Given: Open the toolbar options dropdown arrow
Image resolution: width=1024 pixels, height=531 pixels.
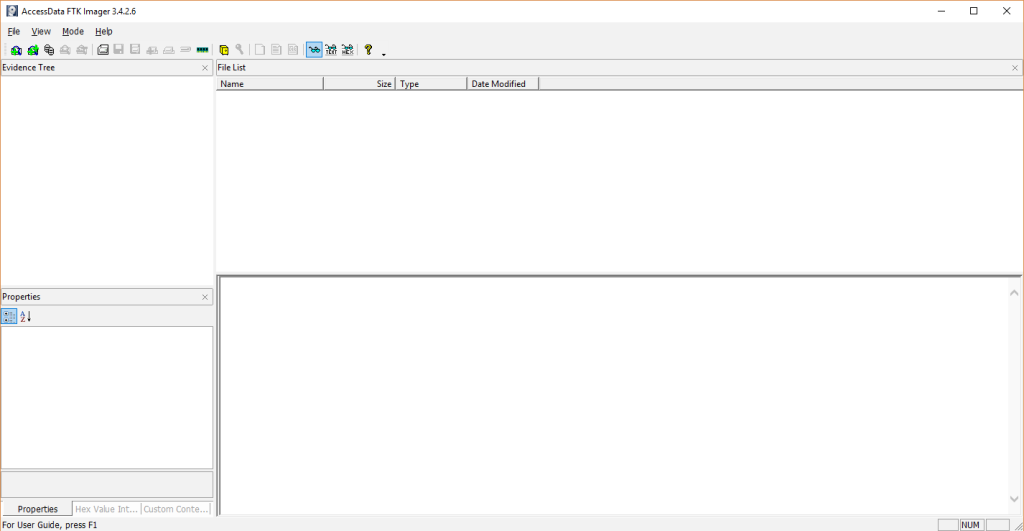Looking at the screenshot, I should point(384,54).
